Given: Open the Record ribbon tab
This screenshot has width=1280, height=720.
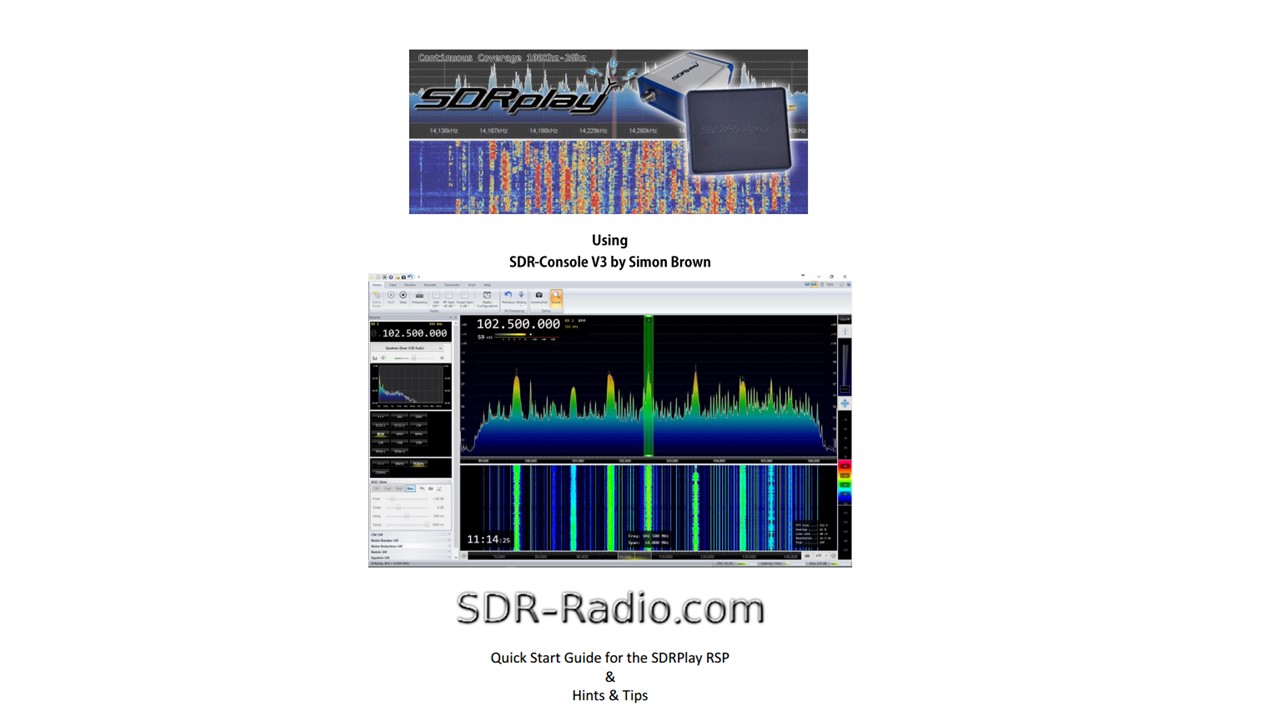Looking at the screenshot, I should 430,285.
